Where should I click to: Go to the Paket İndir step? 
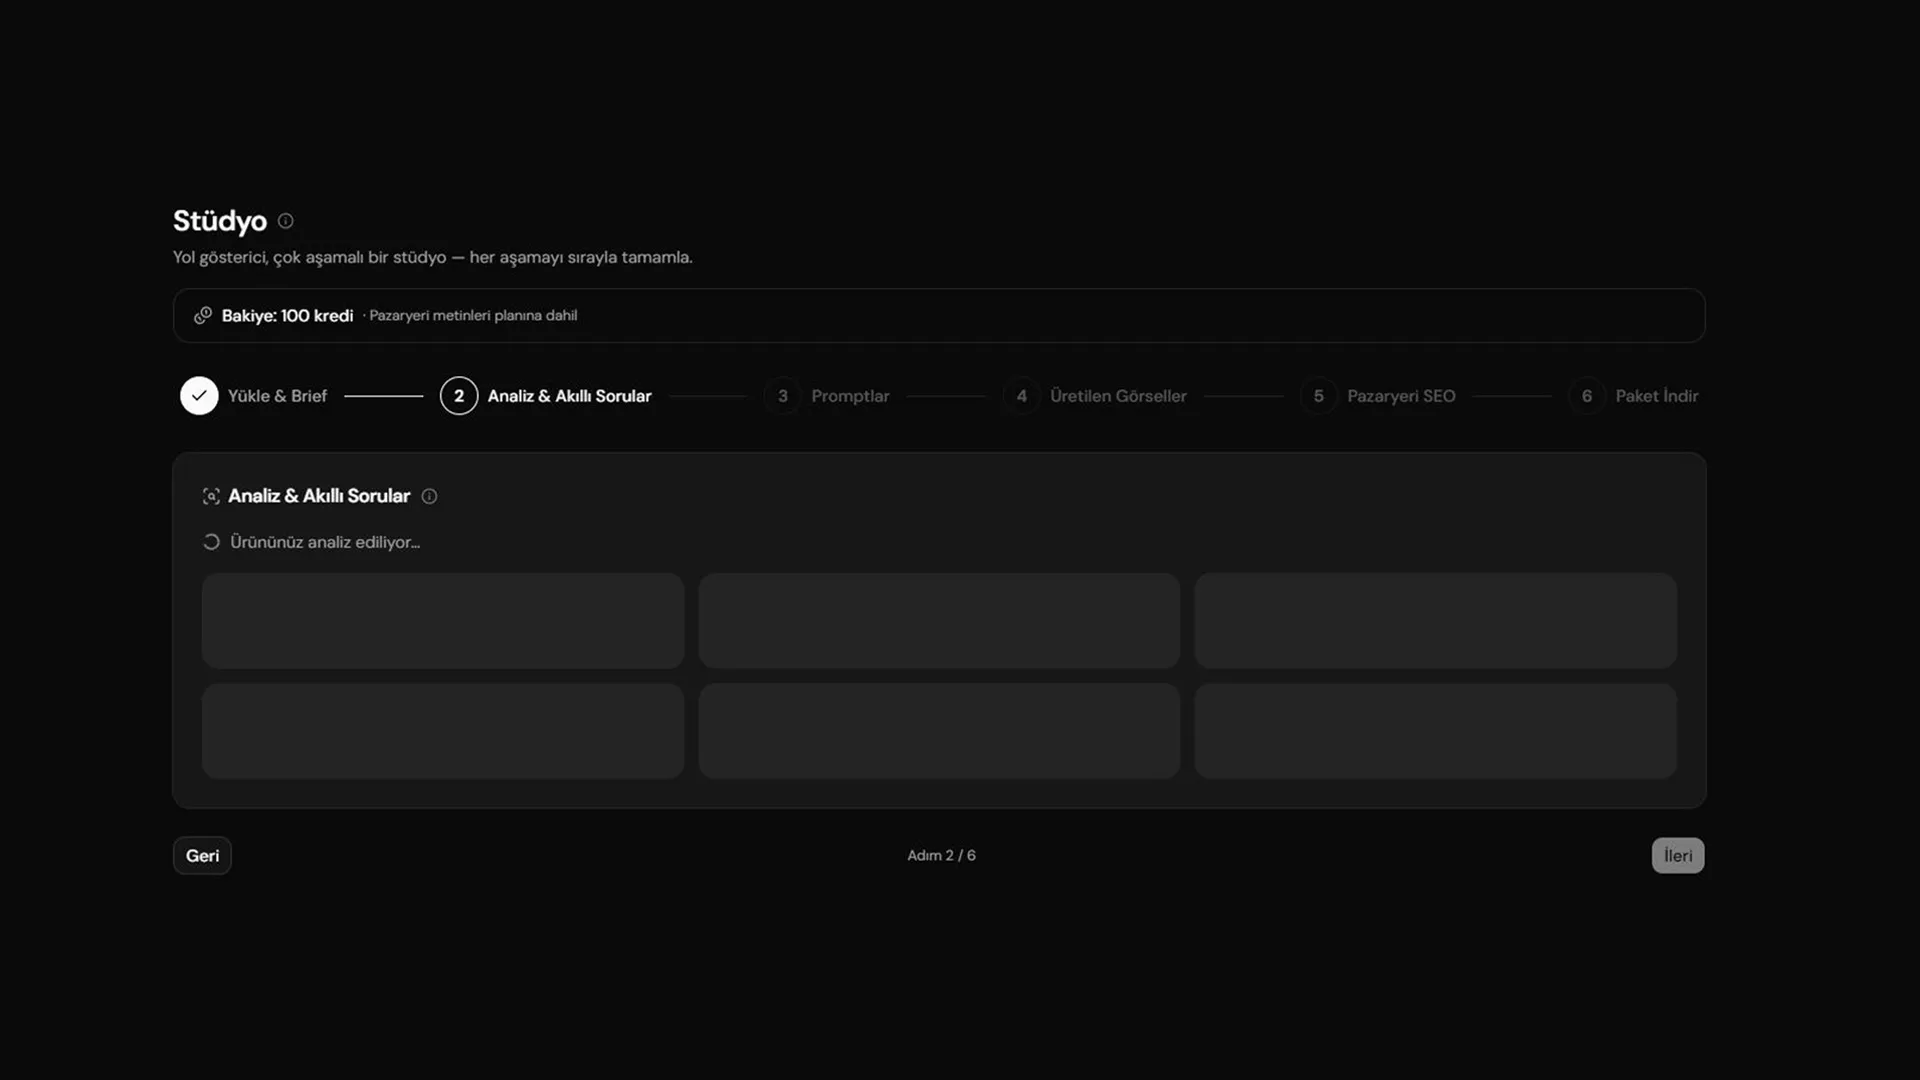[1657, 396]
